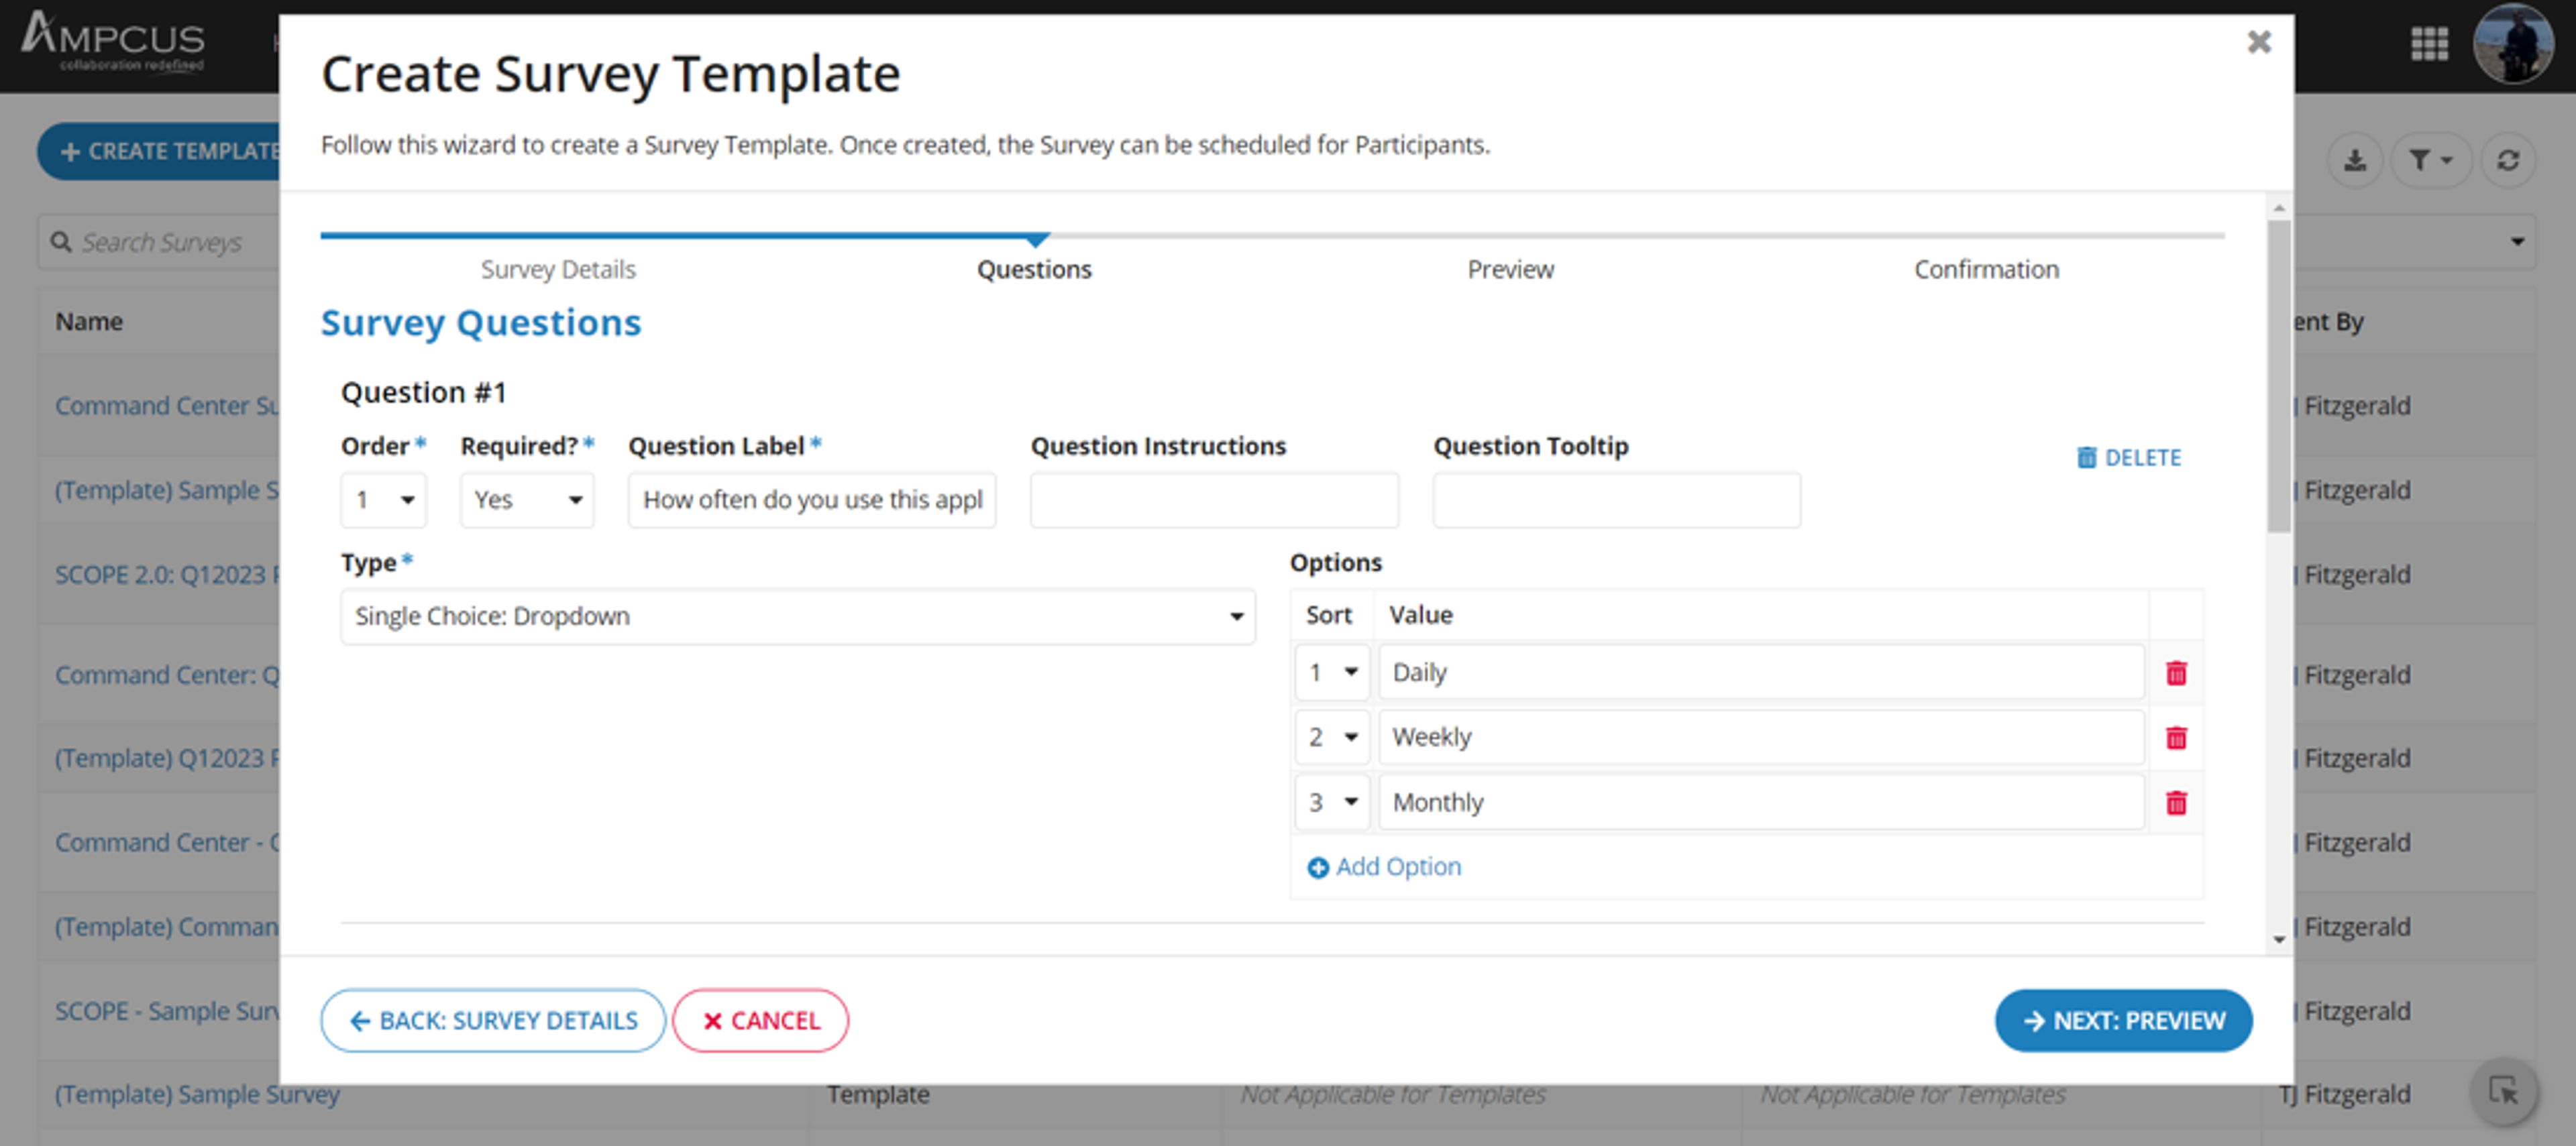Click the Question #1 heading
Screen dimensions: 2576x1146
(424, 392)
